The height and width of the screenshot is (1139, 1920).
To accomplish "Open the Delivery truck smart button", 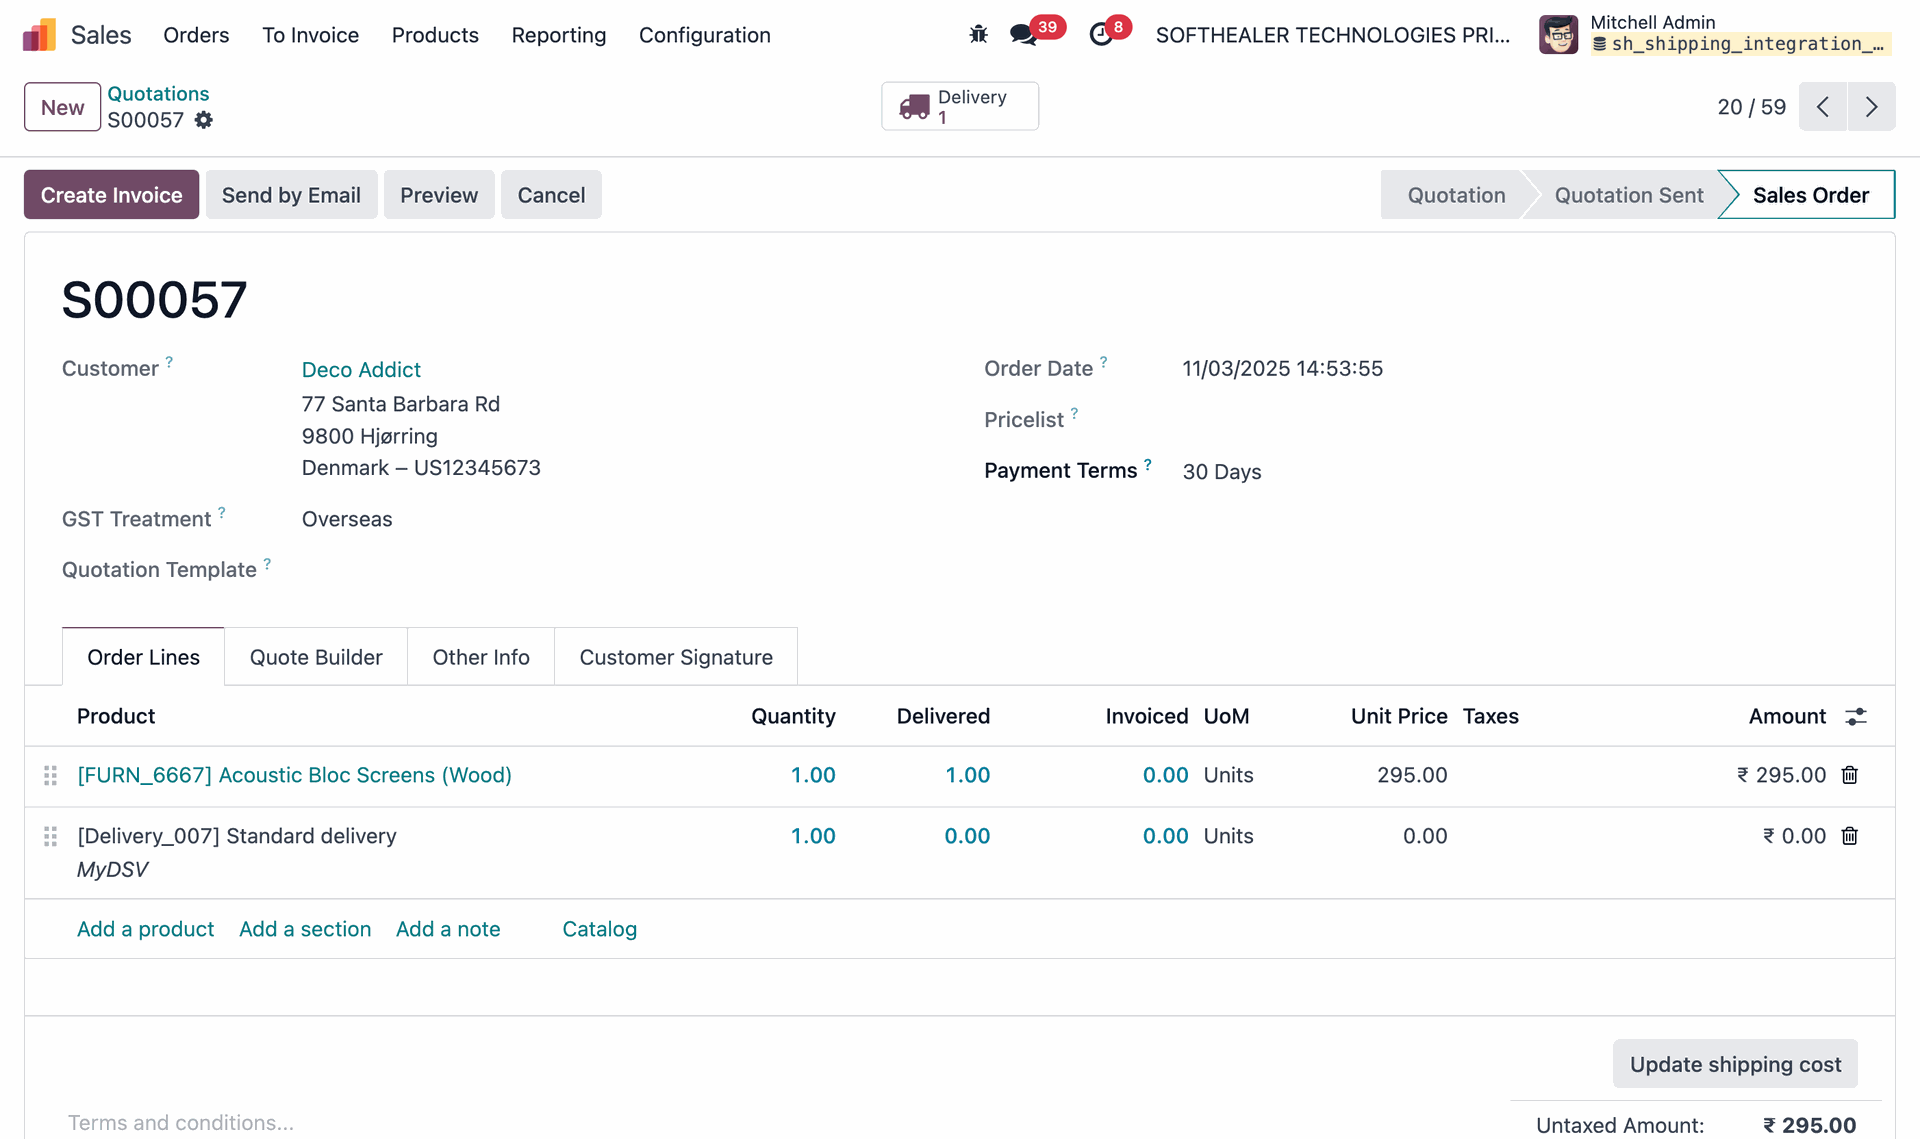I will [959, 106].
